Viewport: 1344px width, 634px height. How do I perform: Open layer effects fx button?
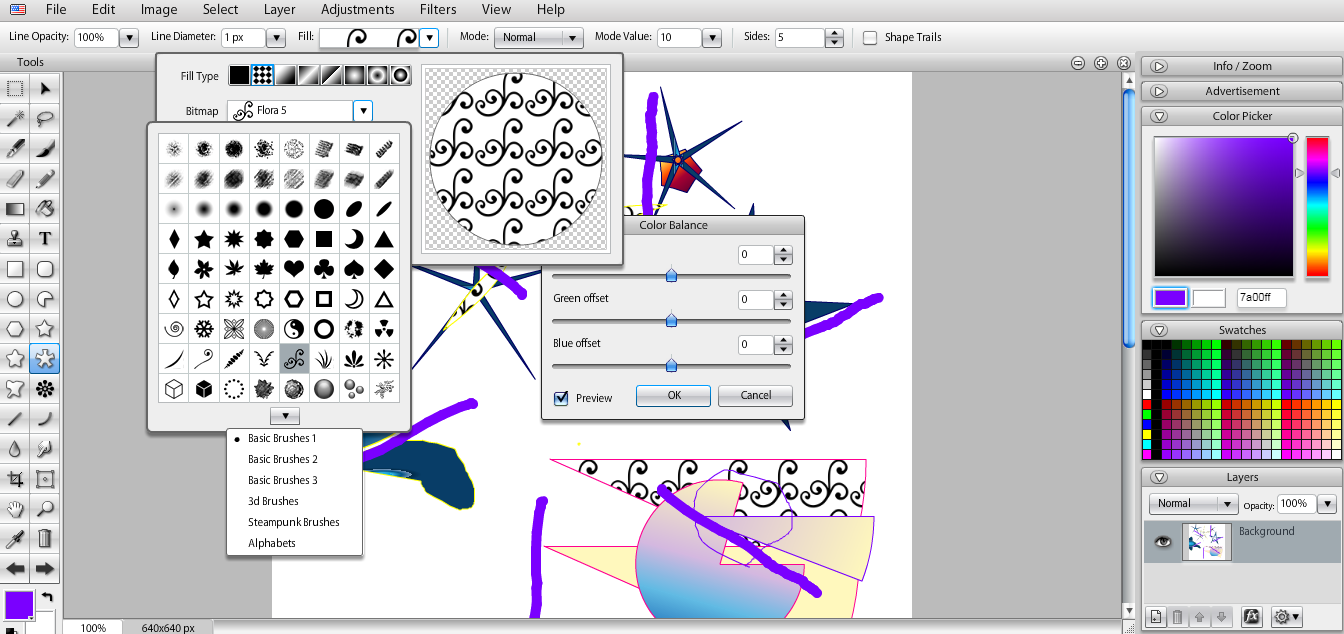click(1250, 617)
